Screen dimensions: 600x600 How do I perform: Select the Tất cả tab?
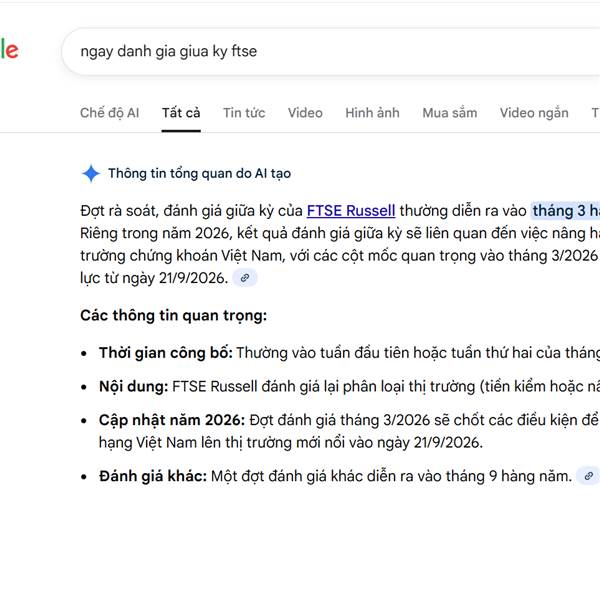(181, 113)
